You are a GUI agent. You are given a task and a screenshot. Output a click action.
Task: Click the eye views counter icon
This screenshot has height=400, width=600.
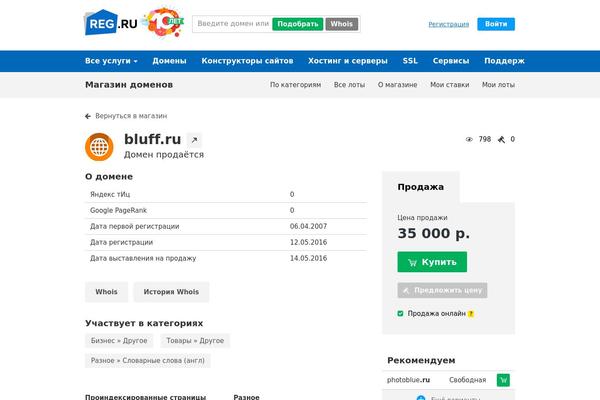coord(469,139)
